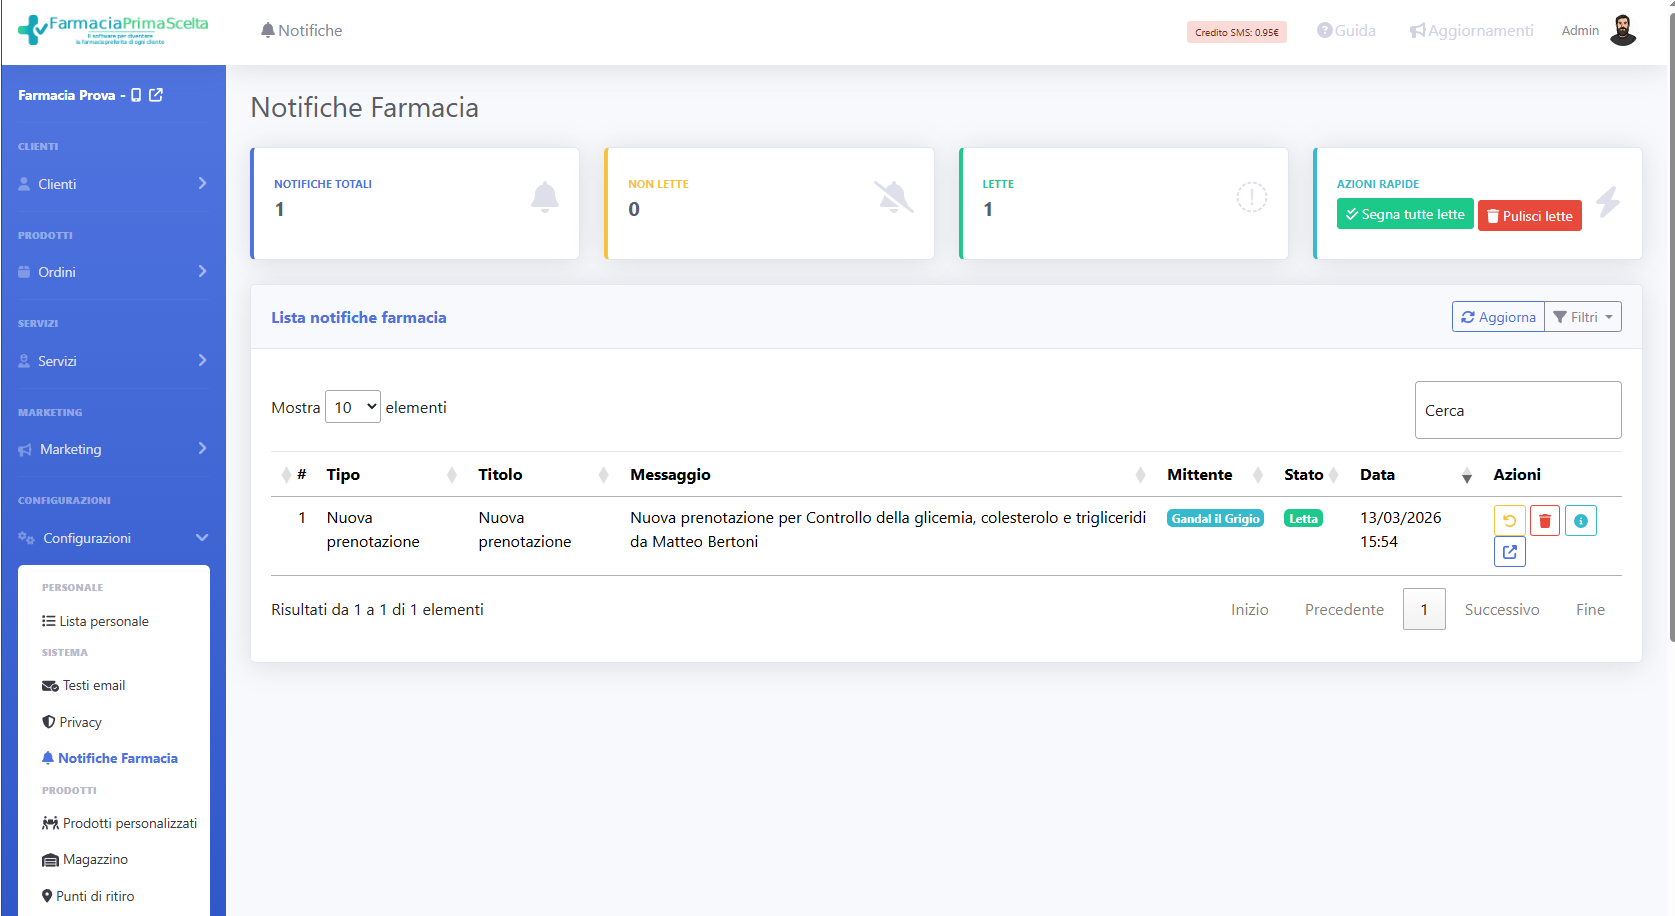Focus the Cerca search field

pos(1517,410)
